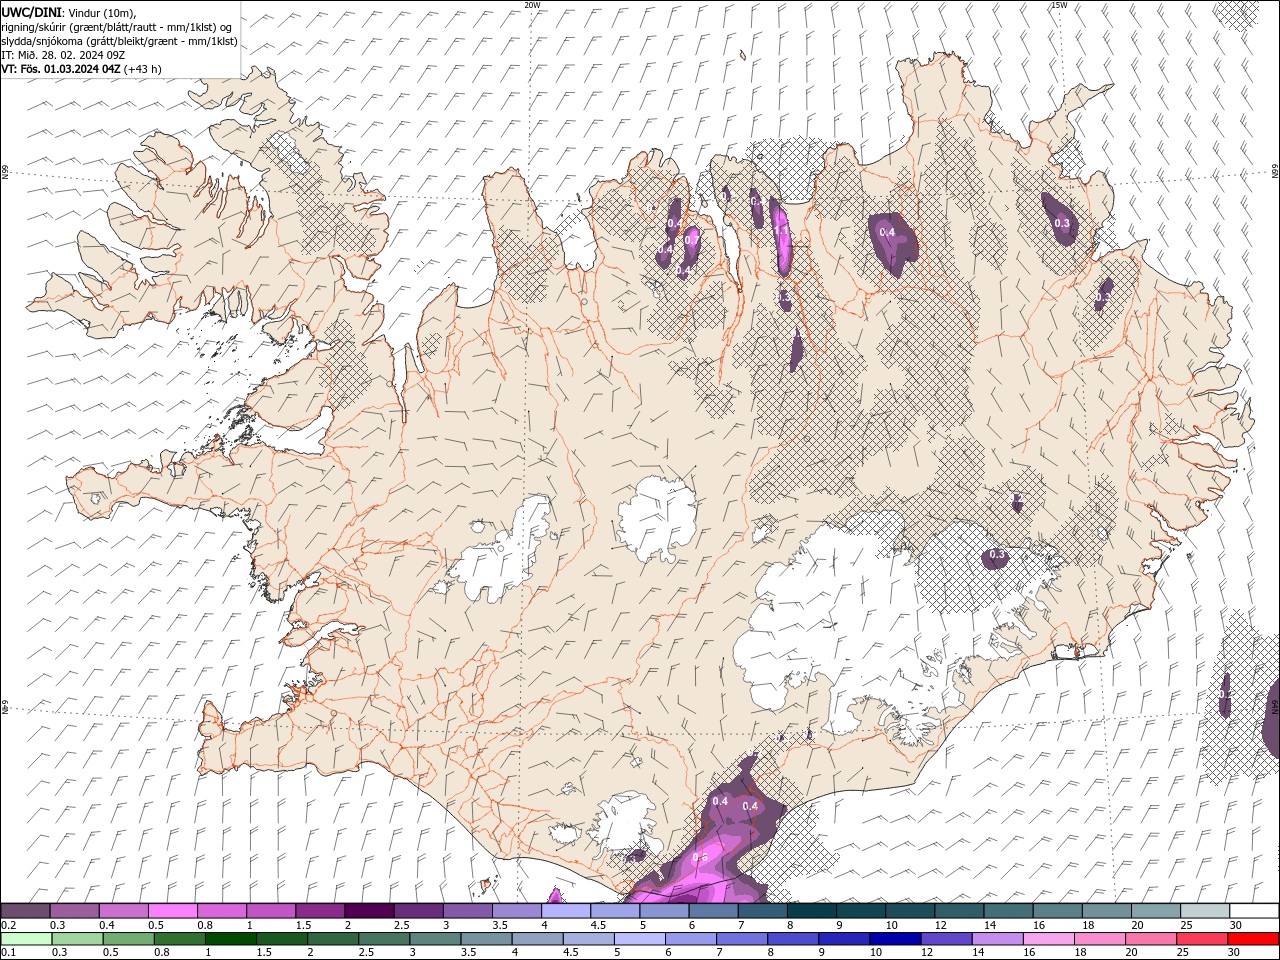Click the '0.2' label in the legend
Viewport: 1280px width, 960px height.
[x=8, y=925]
